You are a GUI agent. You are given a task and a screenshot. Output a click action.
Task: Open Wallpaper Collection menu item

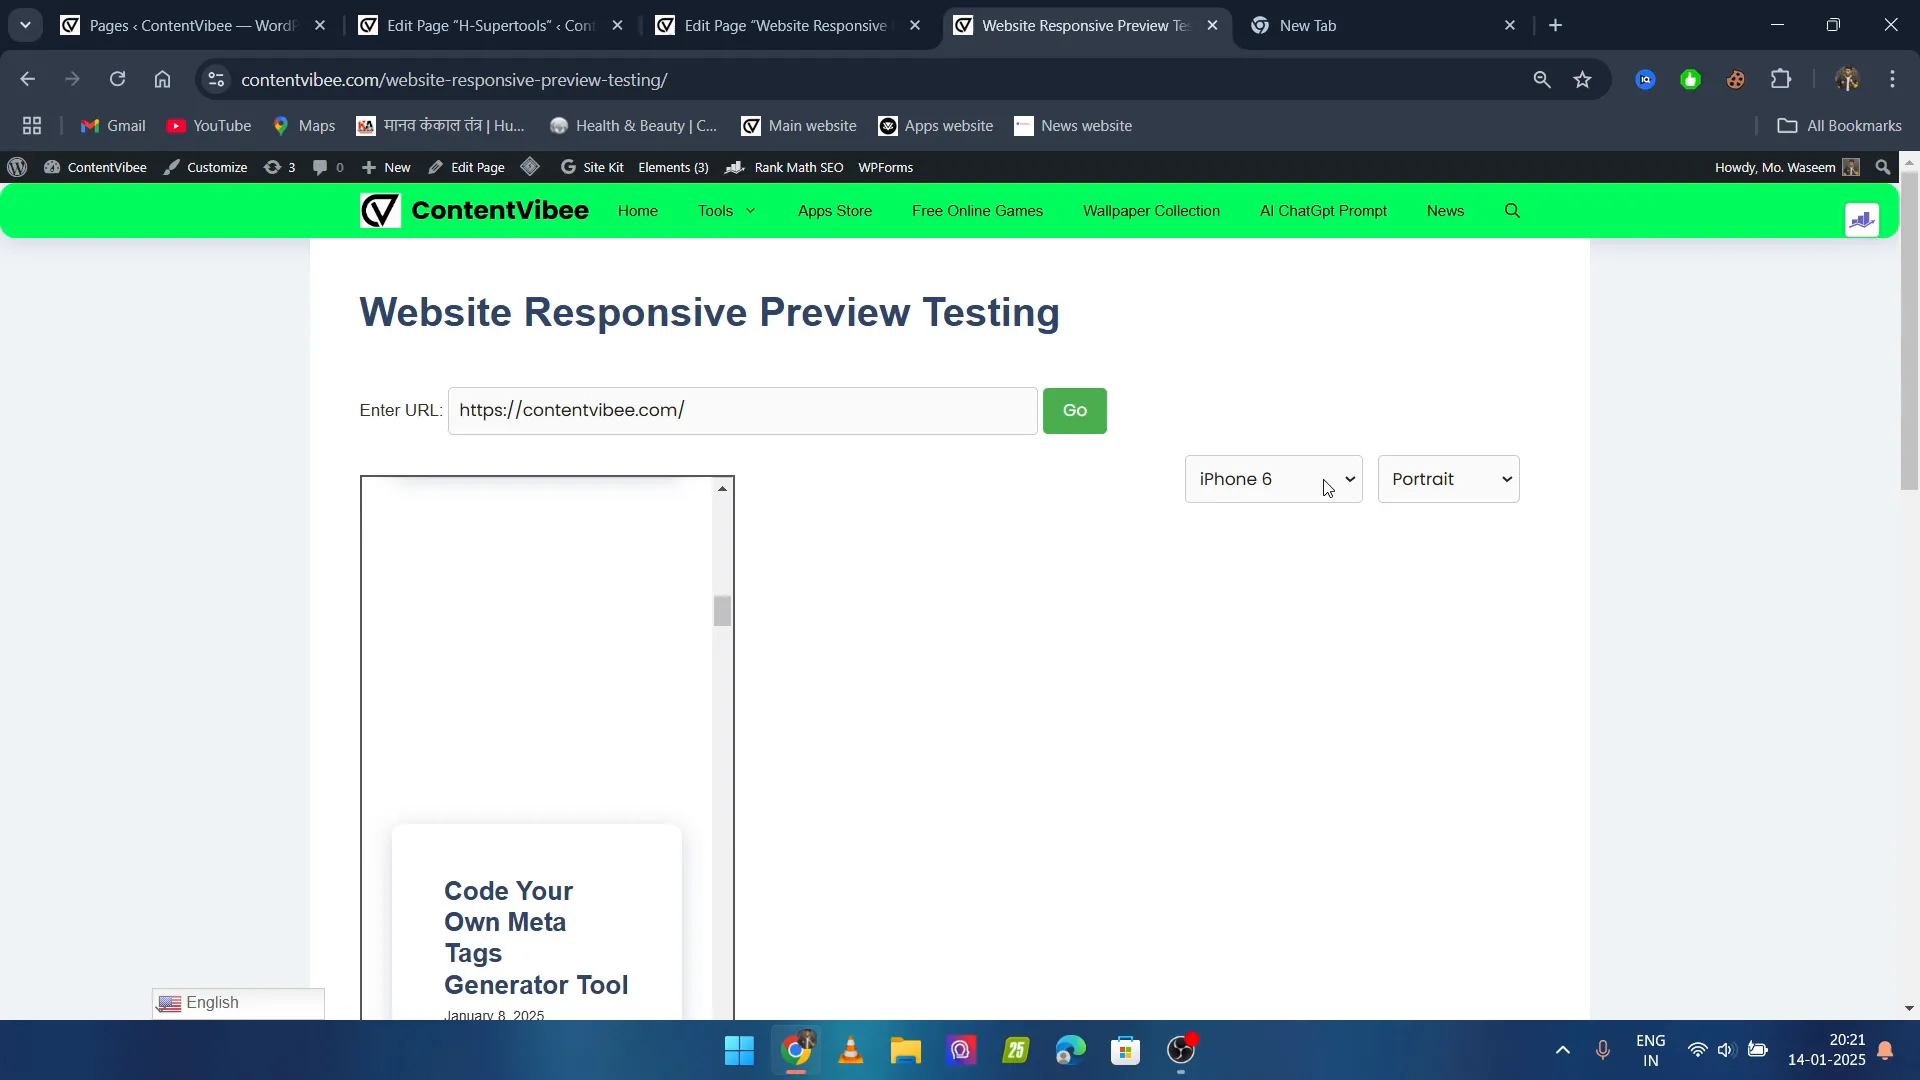[1151, 211]
